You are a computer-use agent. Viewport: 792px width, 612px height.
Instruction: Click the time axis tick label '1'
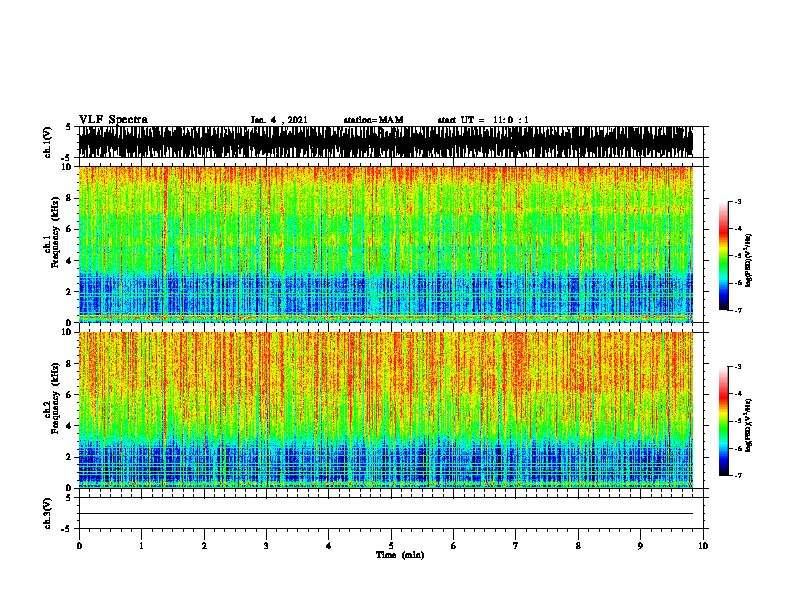click(142, 546)
